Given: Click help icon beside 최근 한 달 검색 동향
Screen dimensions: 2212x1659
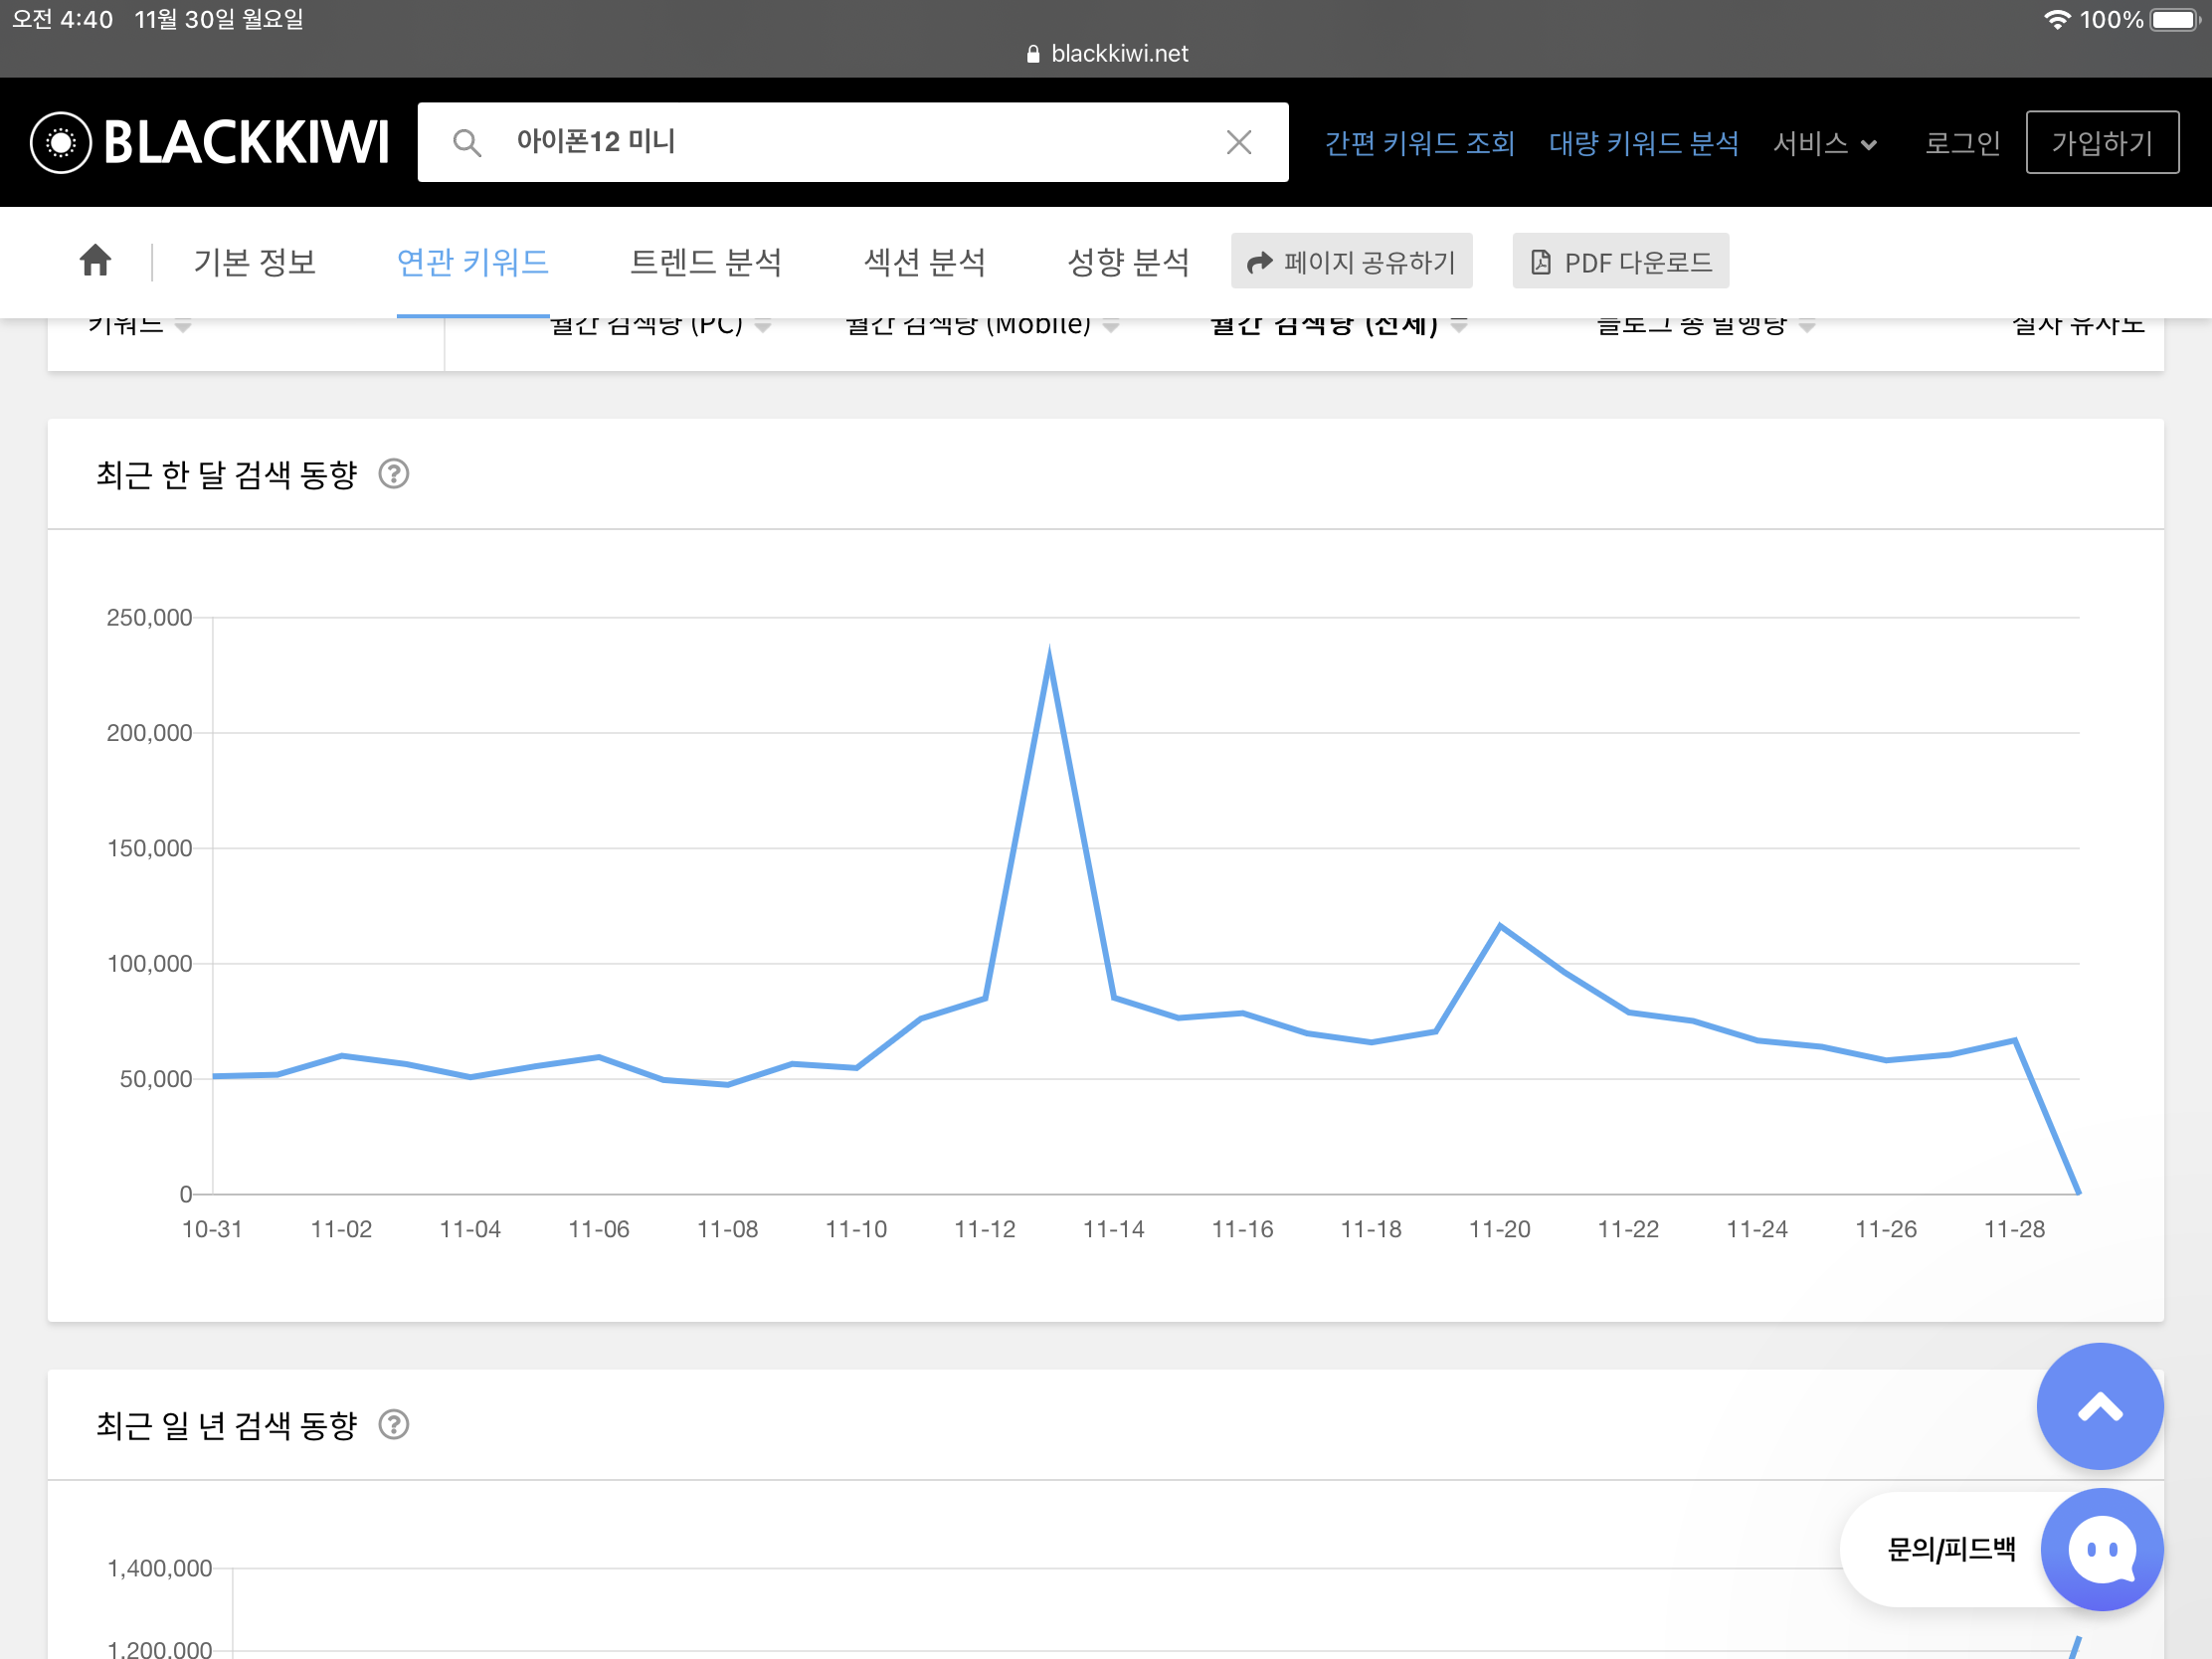Looking at the screenshot, I should [x=394, y=474].
